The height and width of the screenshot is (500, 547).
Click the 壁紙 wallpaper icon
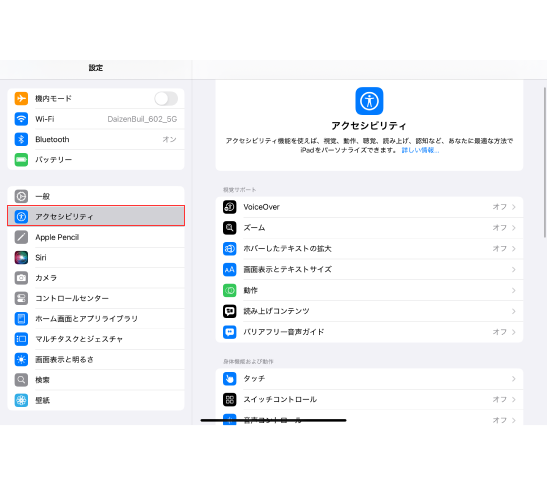tap(21, 400)
